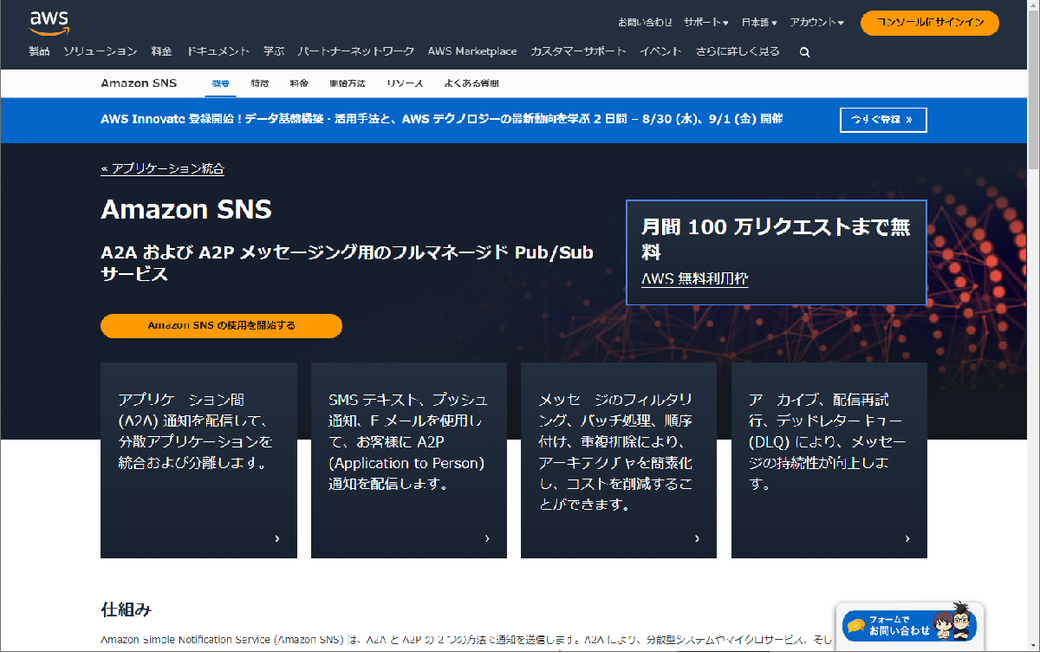Viewport: 1040px width, 653px height.
Task: Click arrow on アプリケーション間 (A2A) card
Action: click(277, 538)
